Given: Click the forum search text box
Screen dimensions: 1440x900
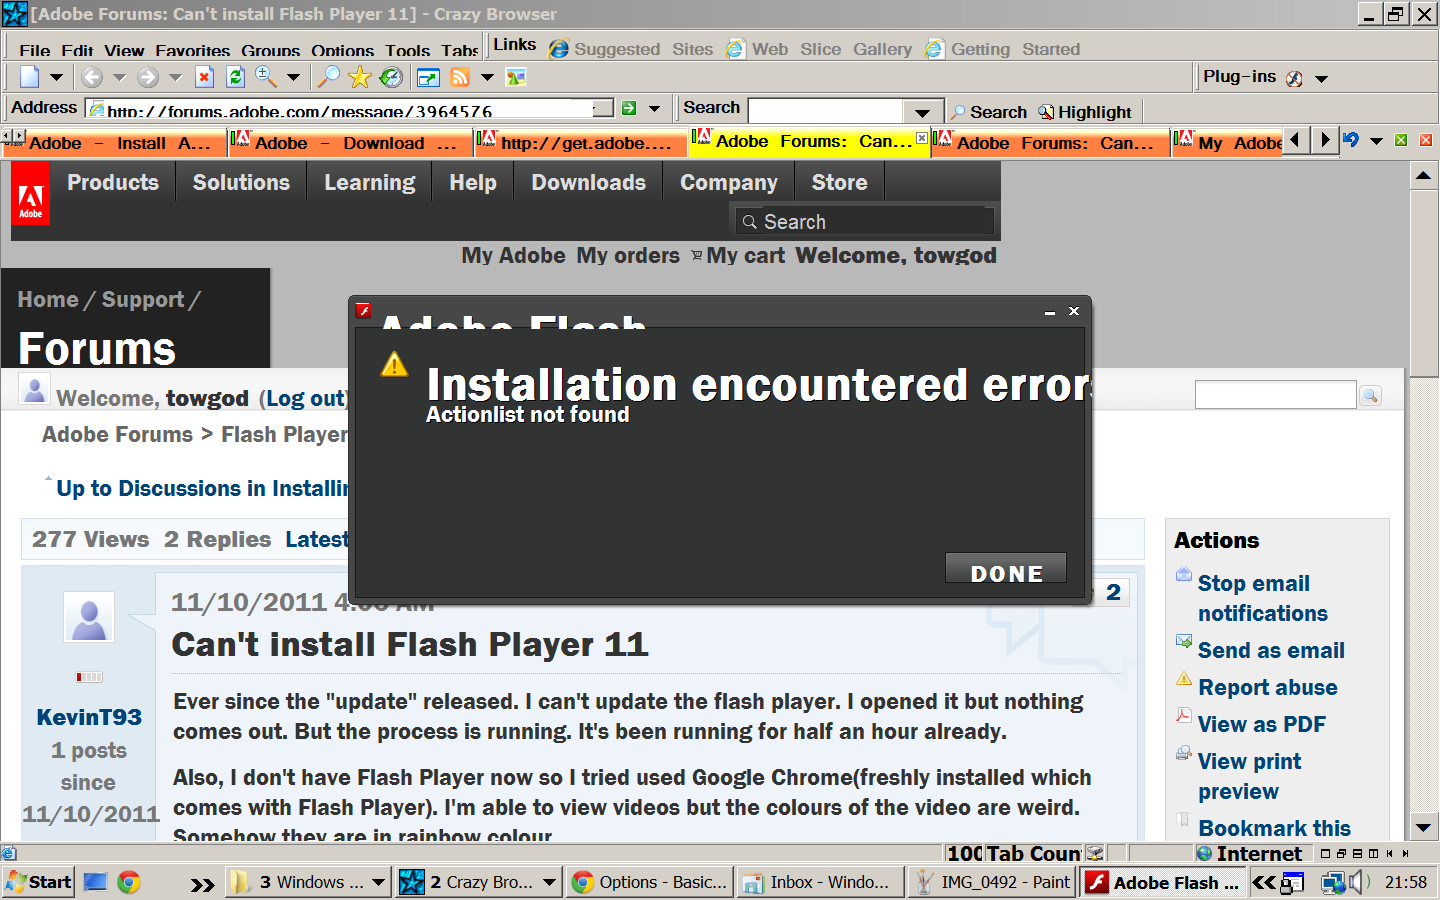Looking at the screenshot, I should pos(1275,396).
